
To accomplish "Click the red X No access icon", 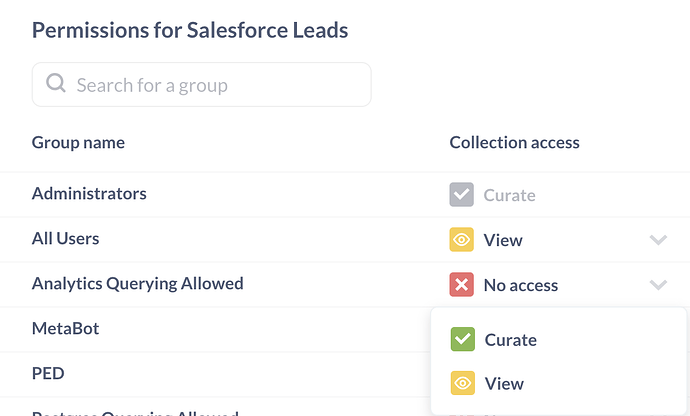I will coord(461,284).
